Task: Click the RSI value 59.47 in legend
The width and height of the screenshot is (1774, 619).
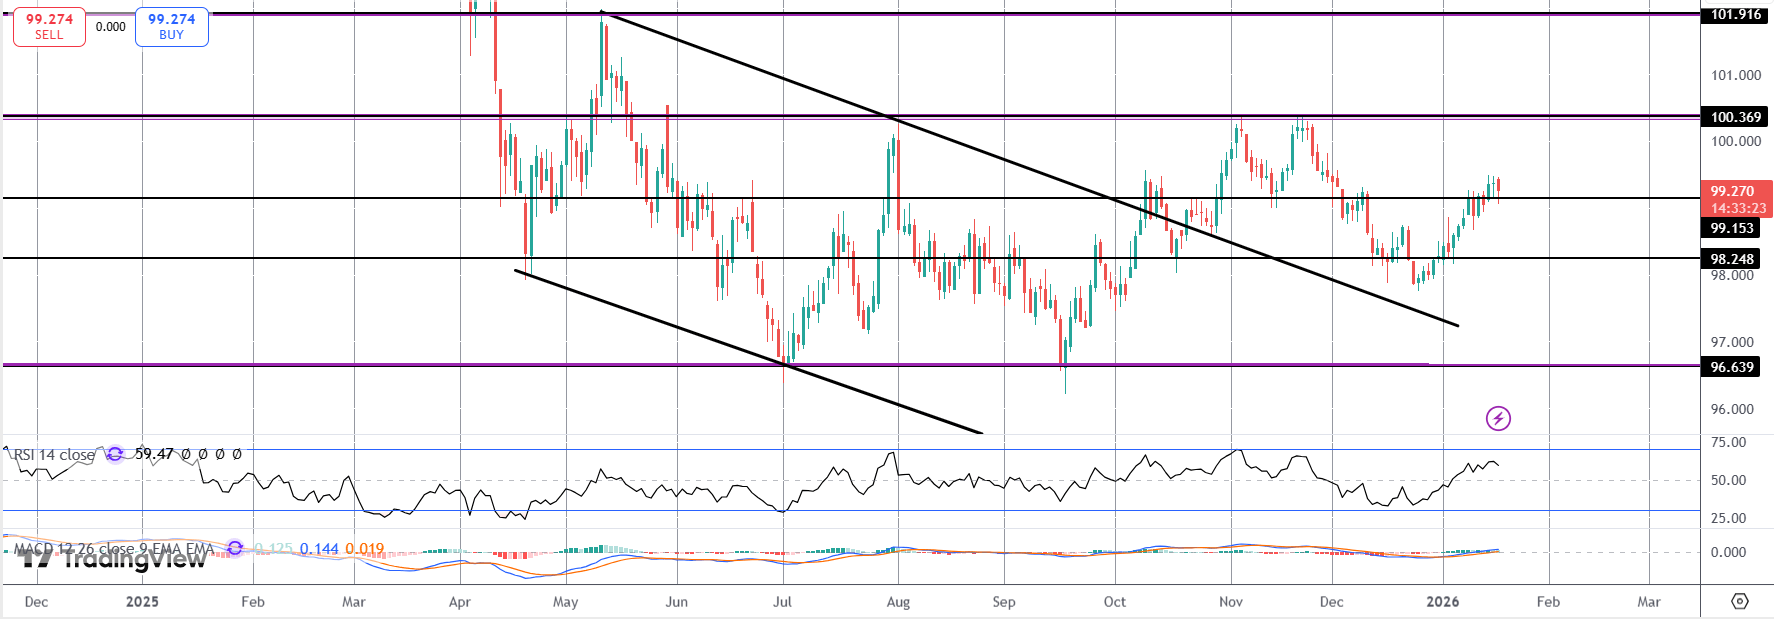Action: 154,454
